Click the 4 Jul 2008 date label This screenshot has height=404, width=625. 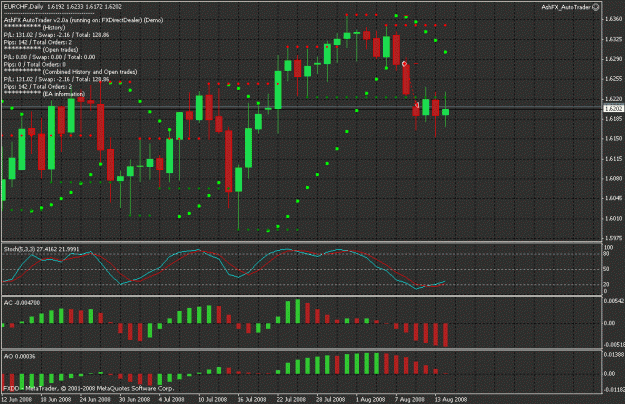(171, 399)
